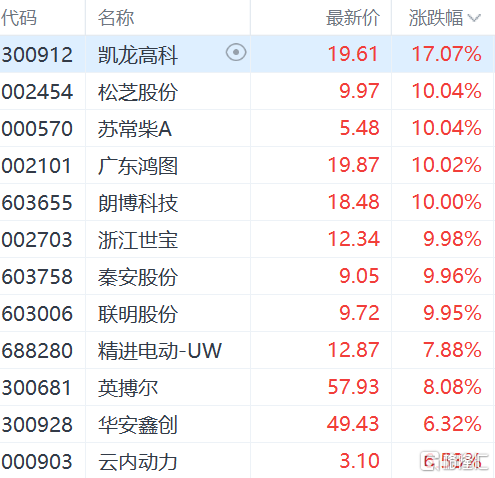
Task: Click price 9.72 for 联明股份
Action: pos(359,313)
